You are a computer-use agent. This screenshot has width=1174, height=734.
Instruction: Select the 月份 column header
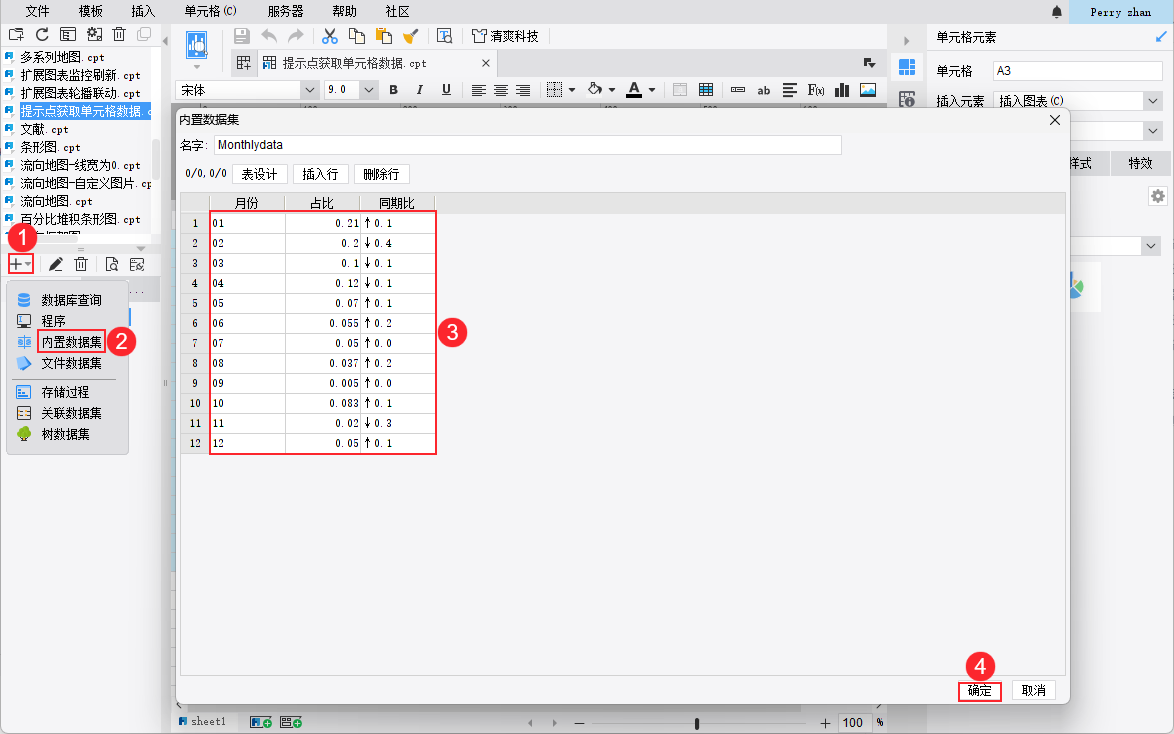(247, 203)
